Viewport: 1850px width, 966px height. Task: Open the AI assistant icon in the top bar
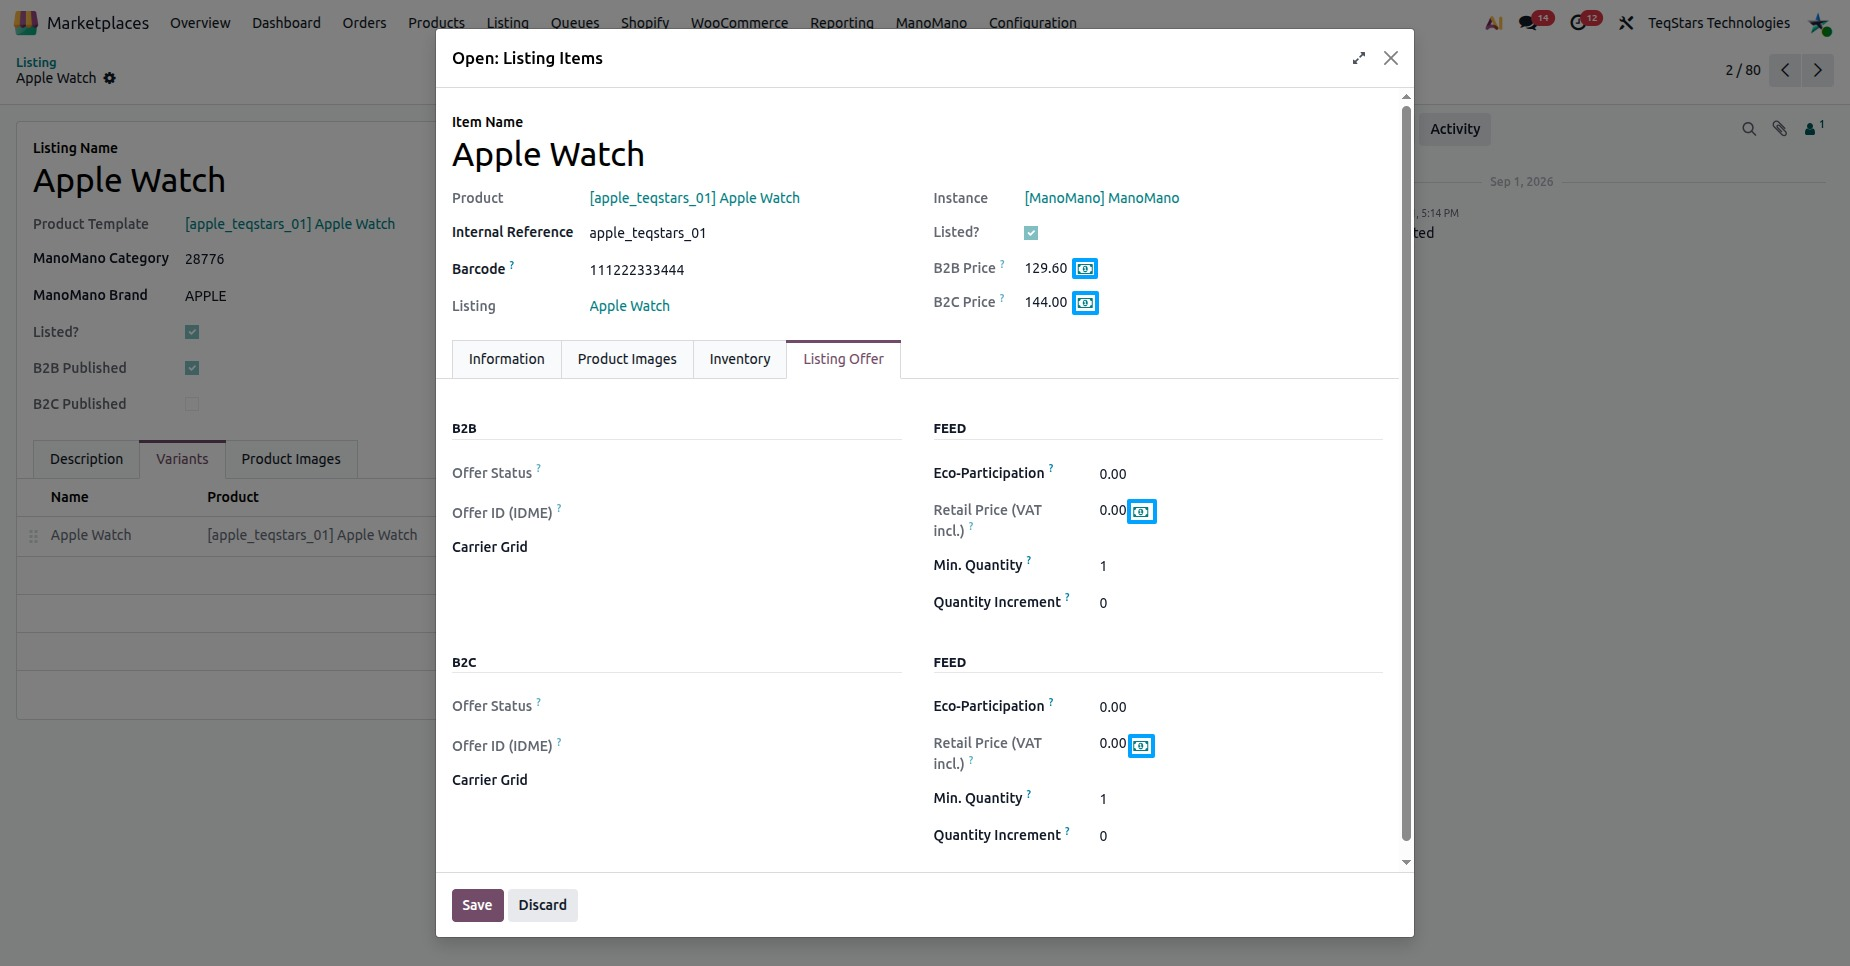pyautogui.click(x=1494, y=23)
